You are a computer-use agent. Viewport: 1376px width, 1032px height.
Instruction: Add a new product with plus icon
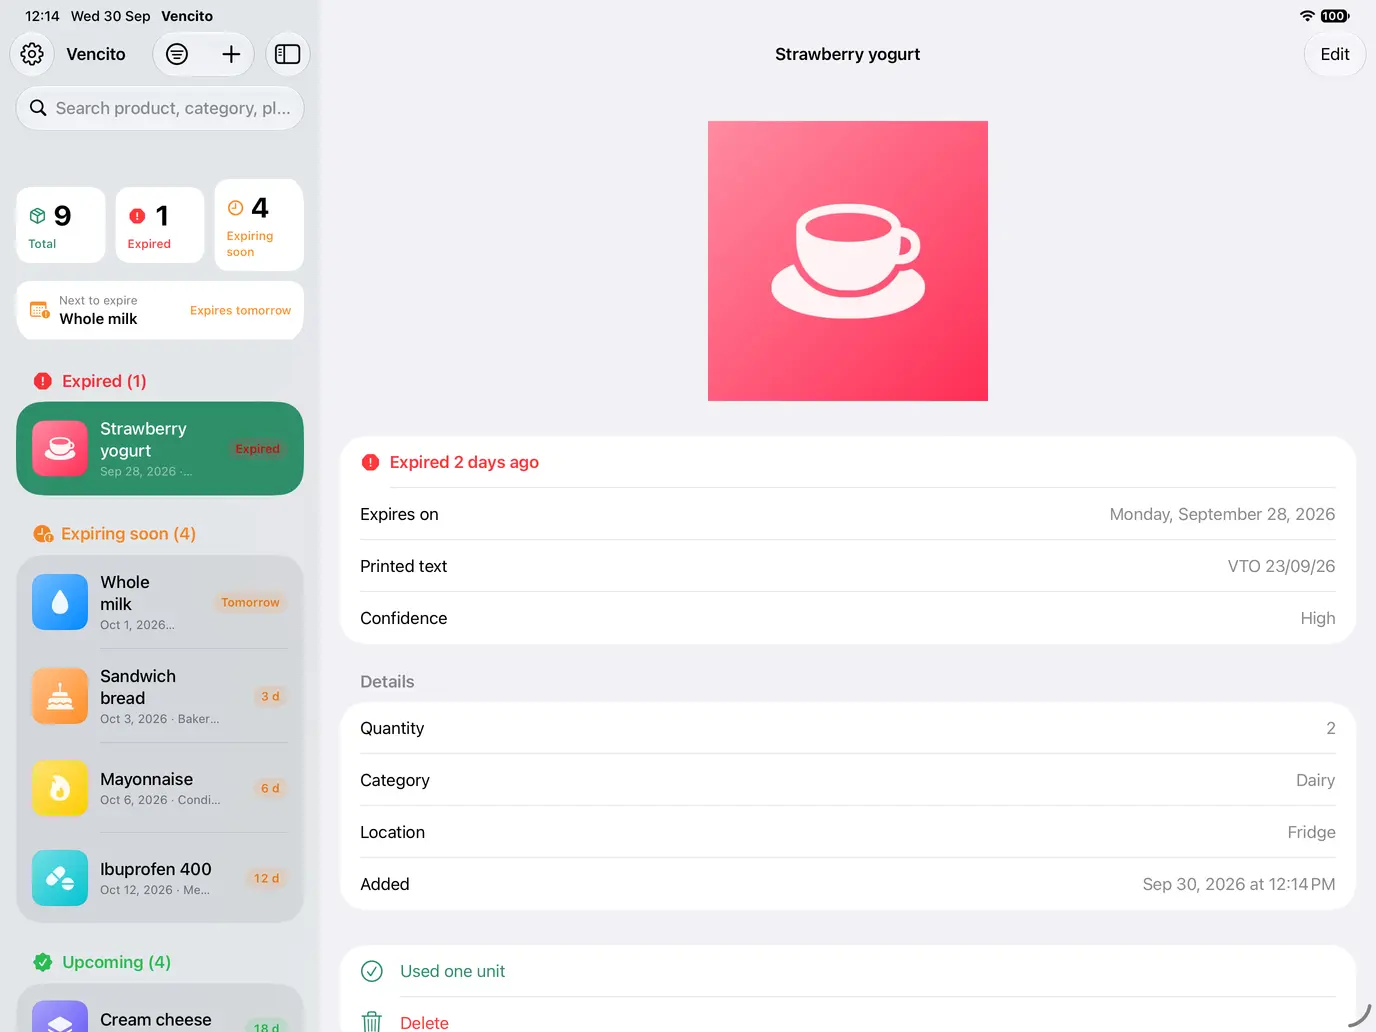click(231, 54)
